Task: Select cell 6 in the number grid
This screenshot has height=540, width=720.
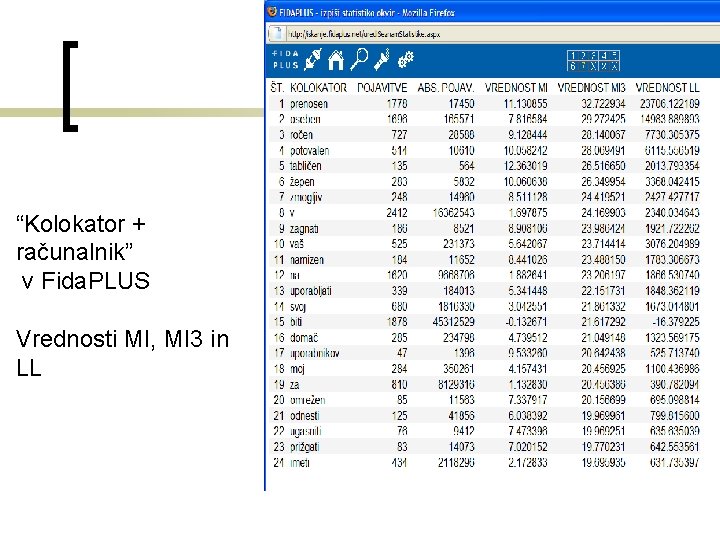Action: [x=572, y=66]
